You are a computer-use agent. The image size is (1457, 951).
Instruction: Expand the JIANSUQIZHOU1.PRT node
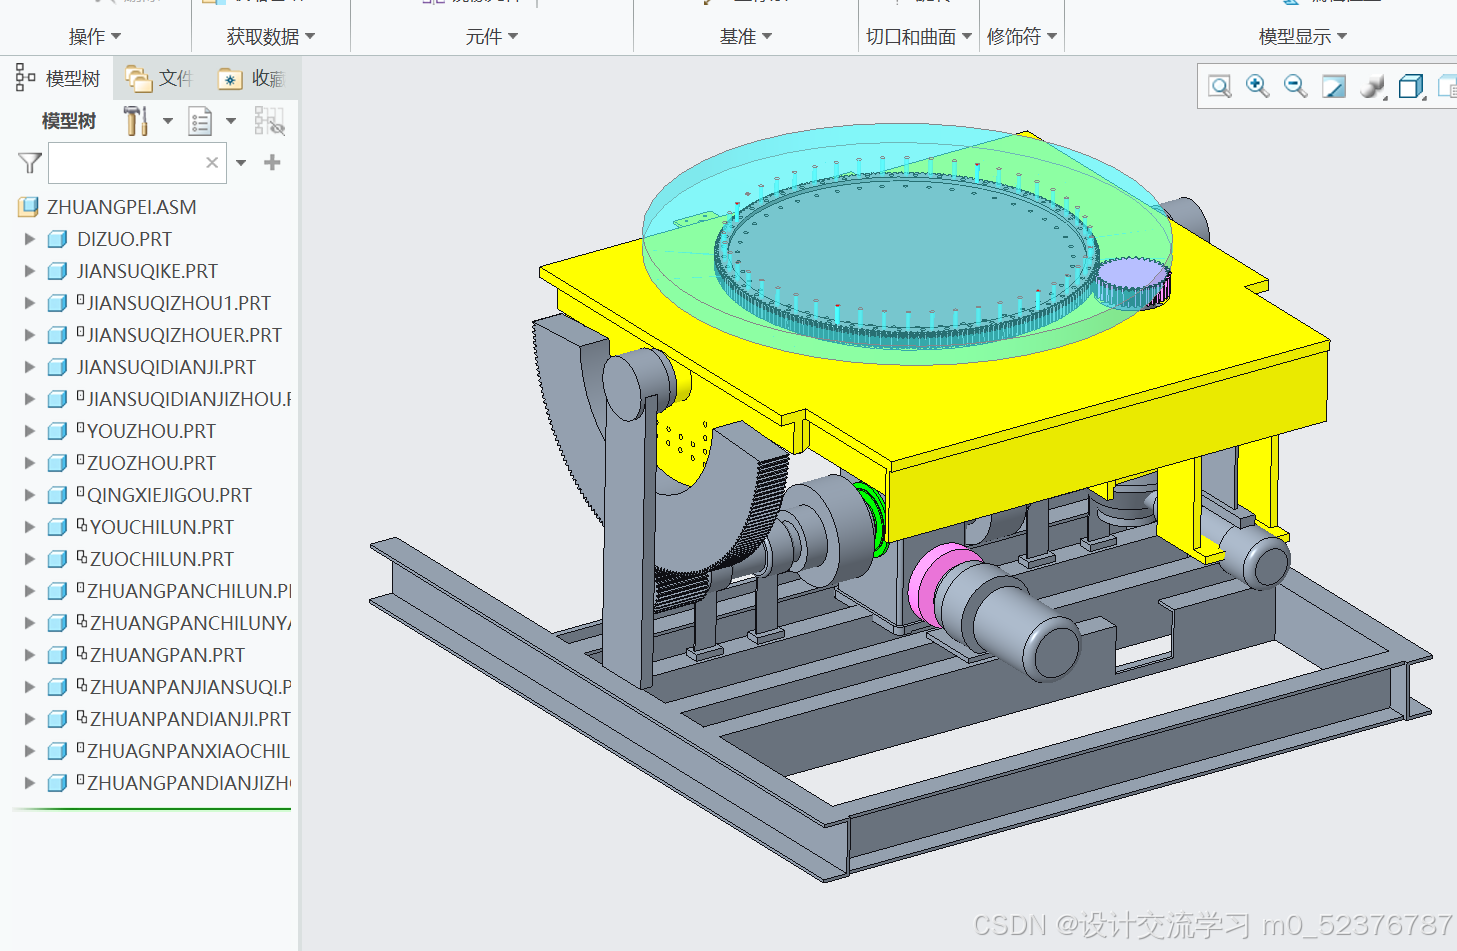[29, 303]
